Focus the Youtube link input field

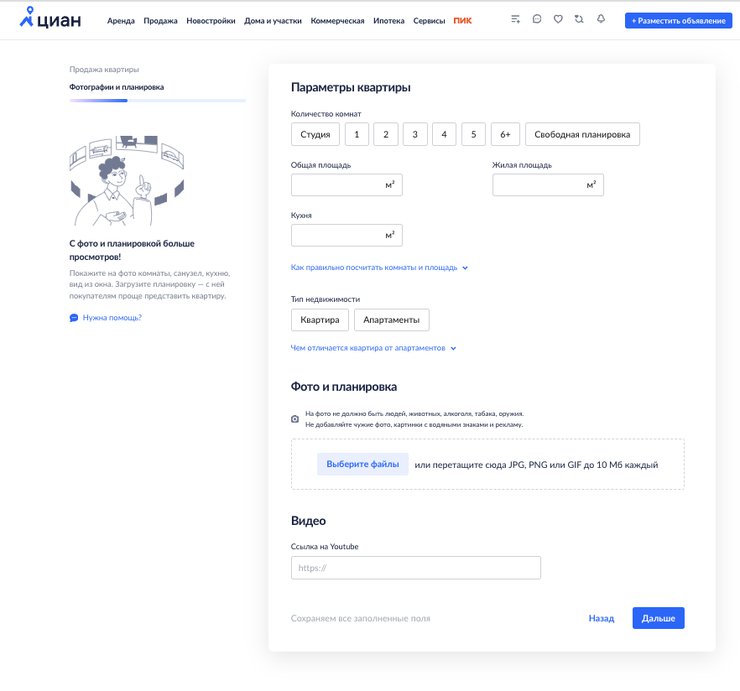[x=415, y=568]
